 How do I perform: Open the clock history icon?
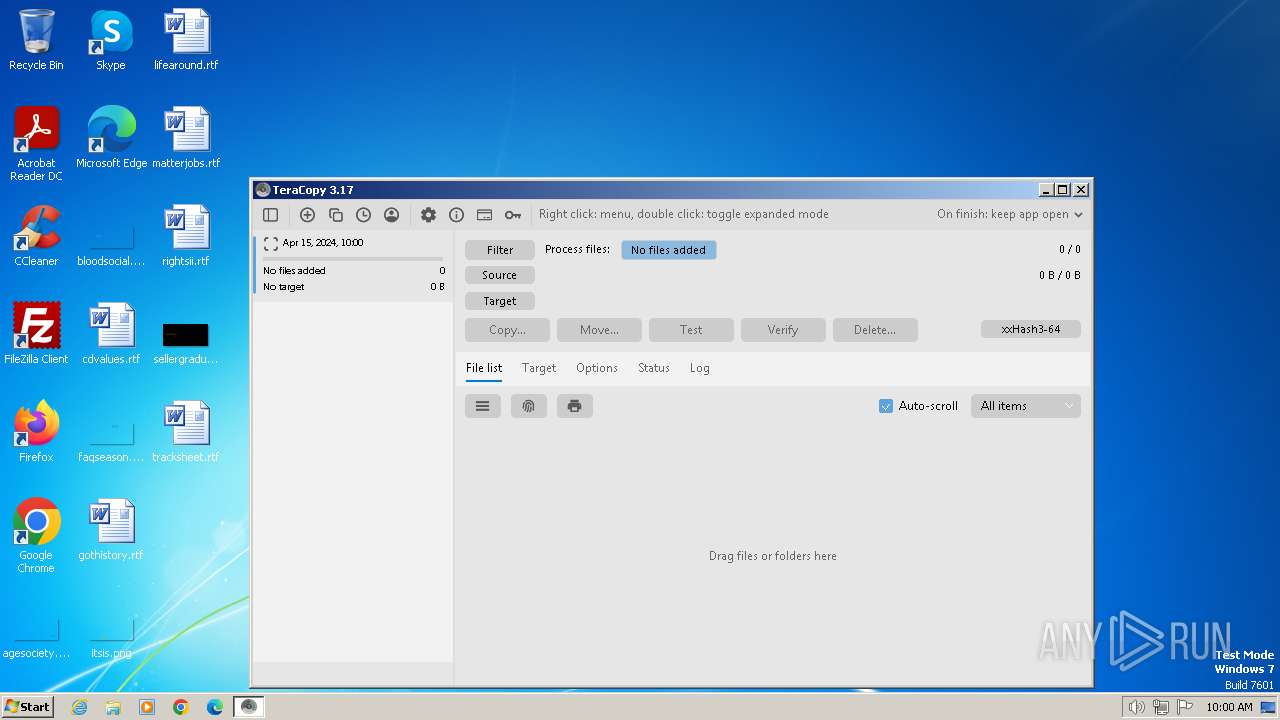click(363, 215)
